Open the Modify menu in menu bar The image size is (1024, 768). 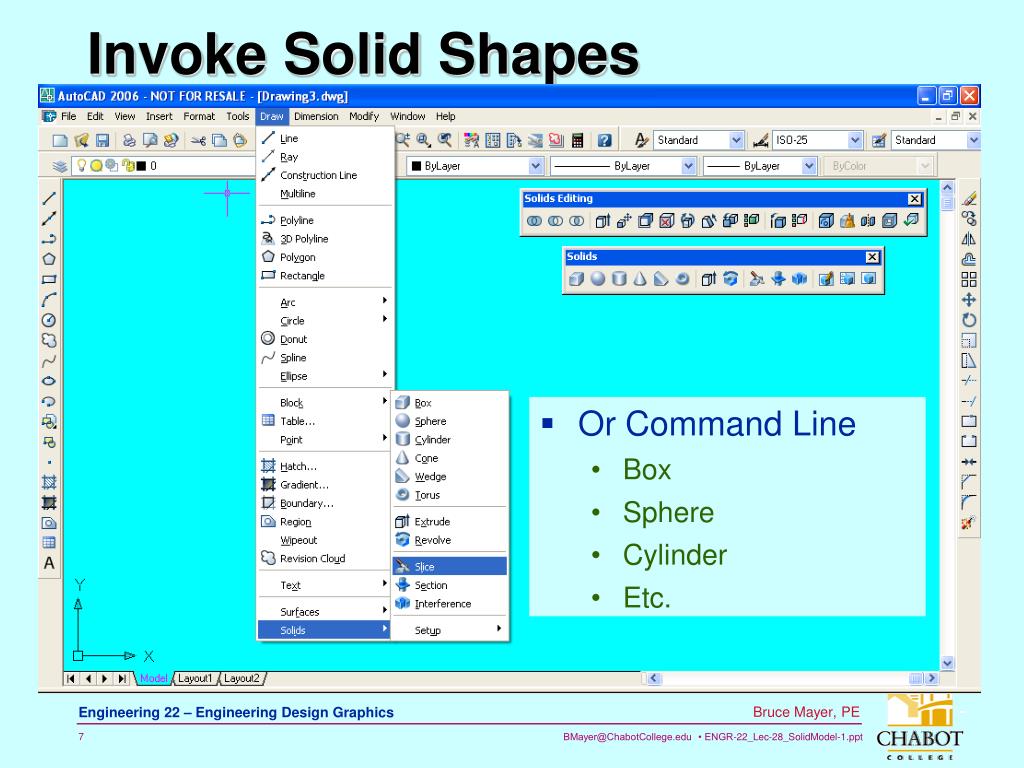pos(364,116)
